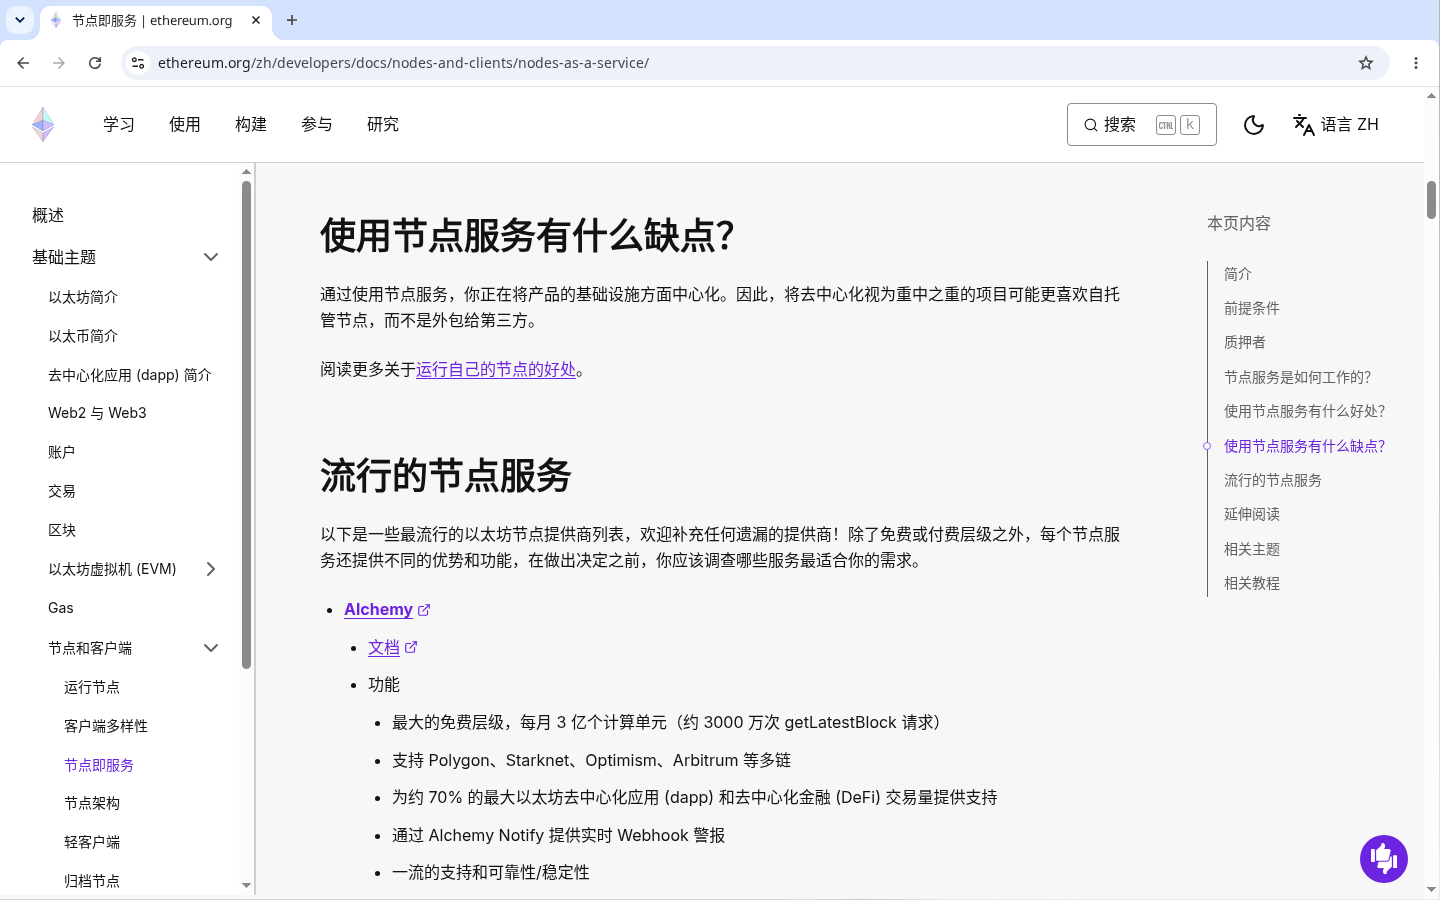This screenshot has height=900, width=1440.
Task: Click the Ethereum diamond logo
Action: point(43,125)
